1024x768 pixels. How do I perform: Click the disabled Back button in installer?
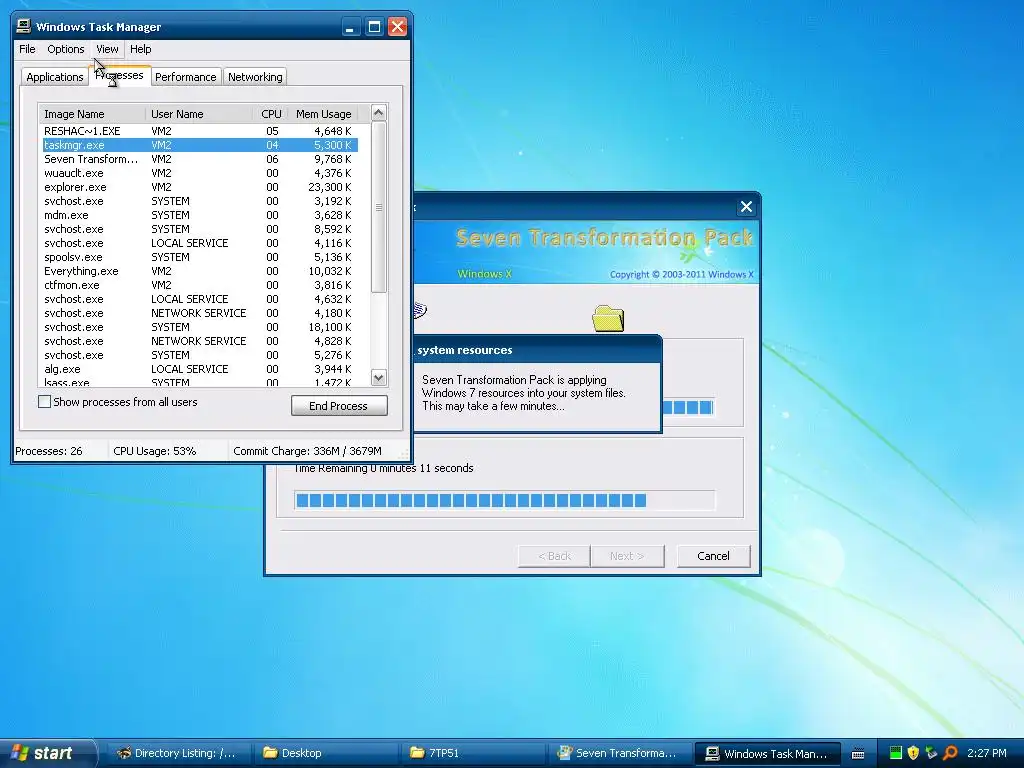tap(554, 556)
